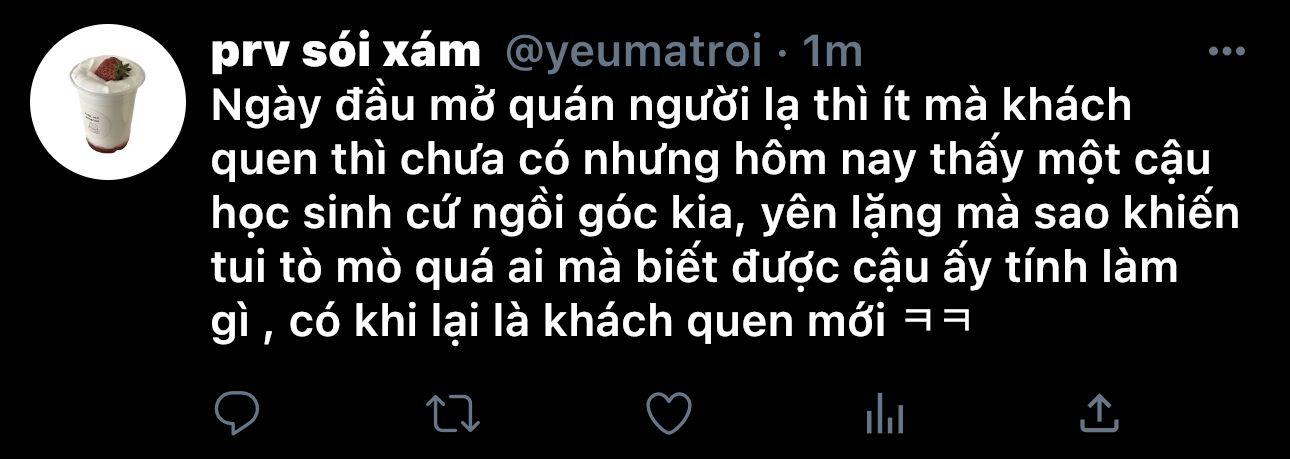
Task: Click the tweet line starting with học sinh cứ ngồi
Action: pos(725,216)
